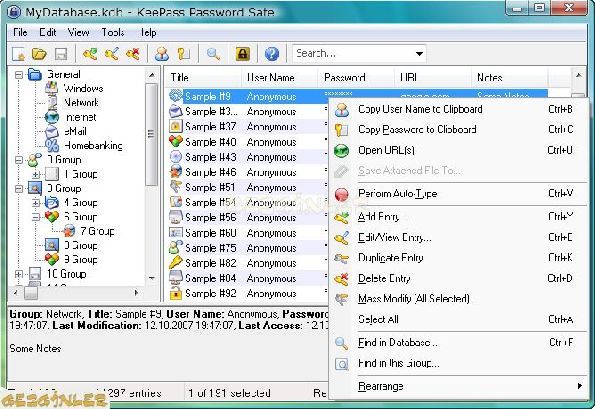The image size is (595, 409).
Task: Choose Edit/View Entry from context menu
Action: pos(458,238)
